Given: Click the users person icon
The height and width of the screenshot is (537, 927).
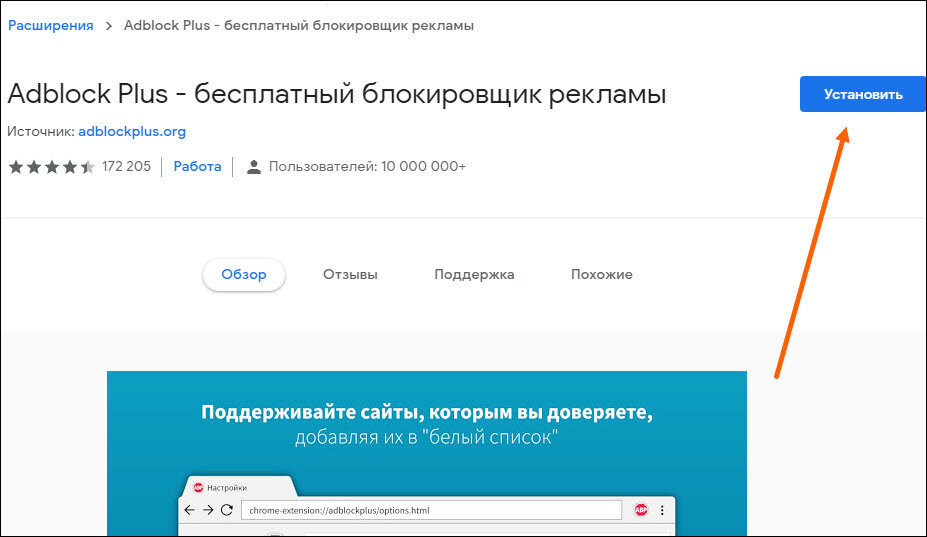Looking at the screenshot, I should click(x=254, y=167).
